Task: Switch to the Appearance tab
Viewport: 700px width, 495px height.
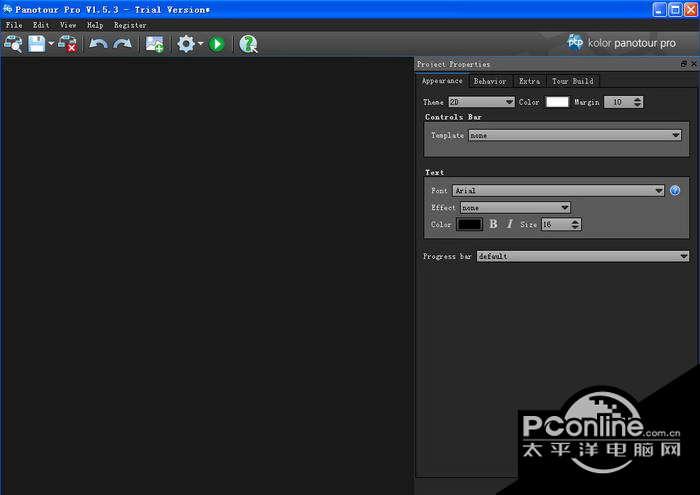Action: (442, 81)
